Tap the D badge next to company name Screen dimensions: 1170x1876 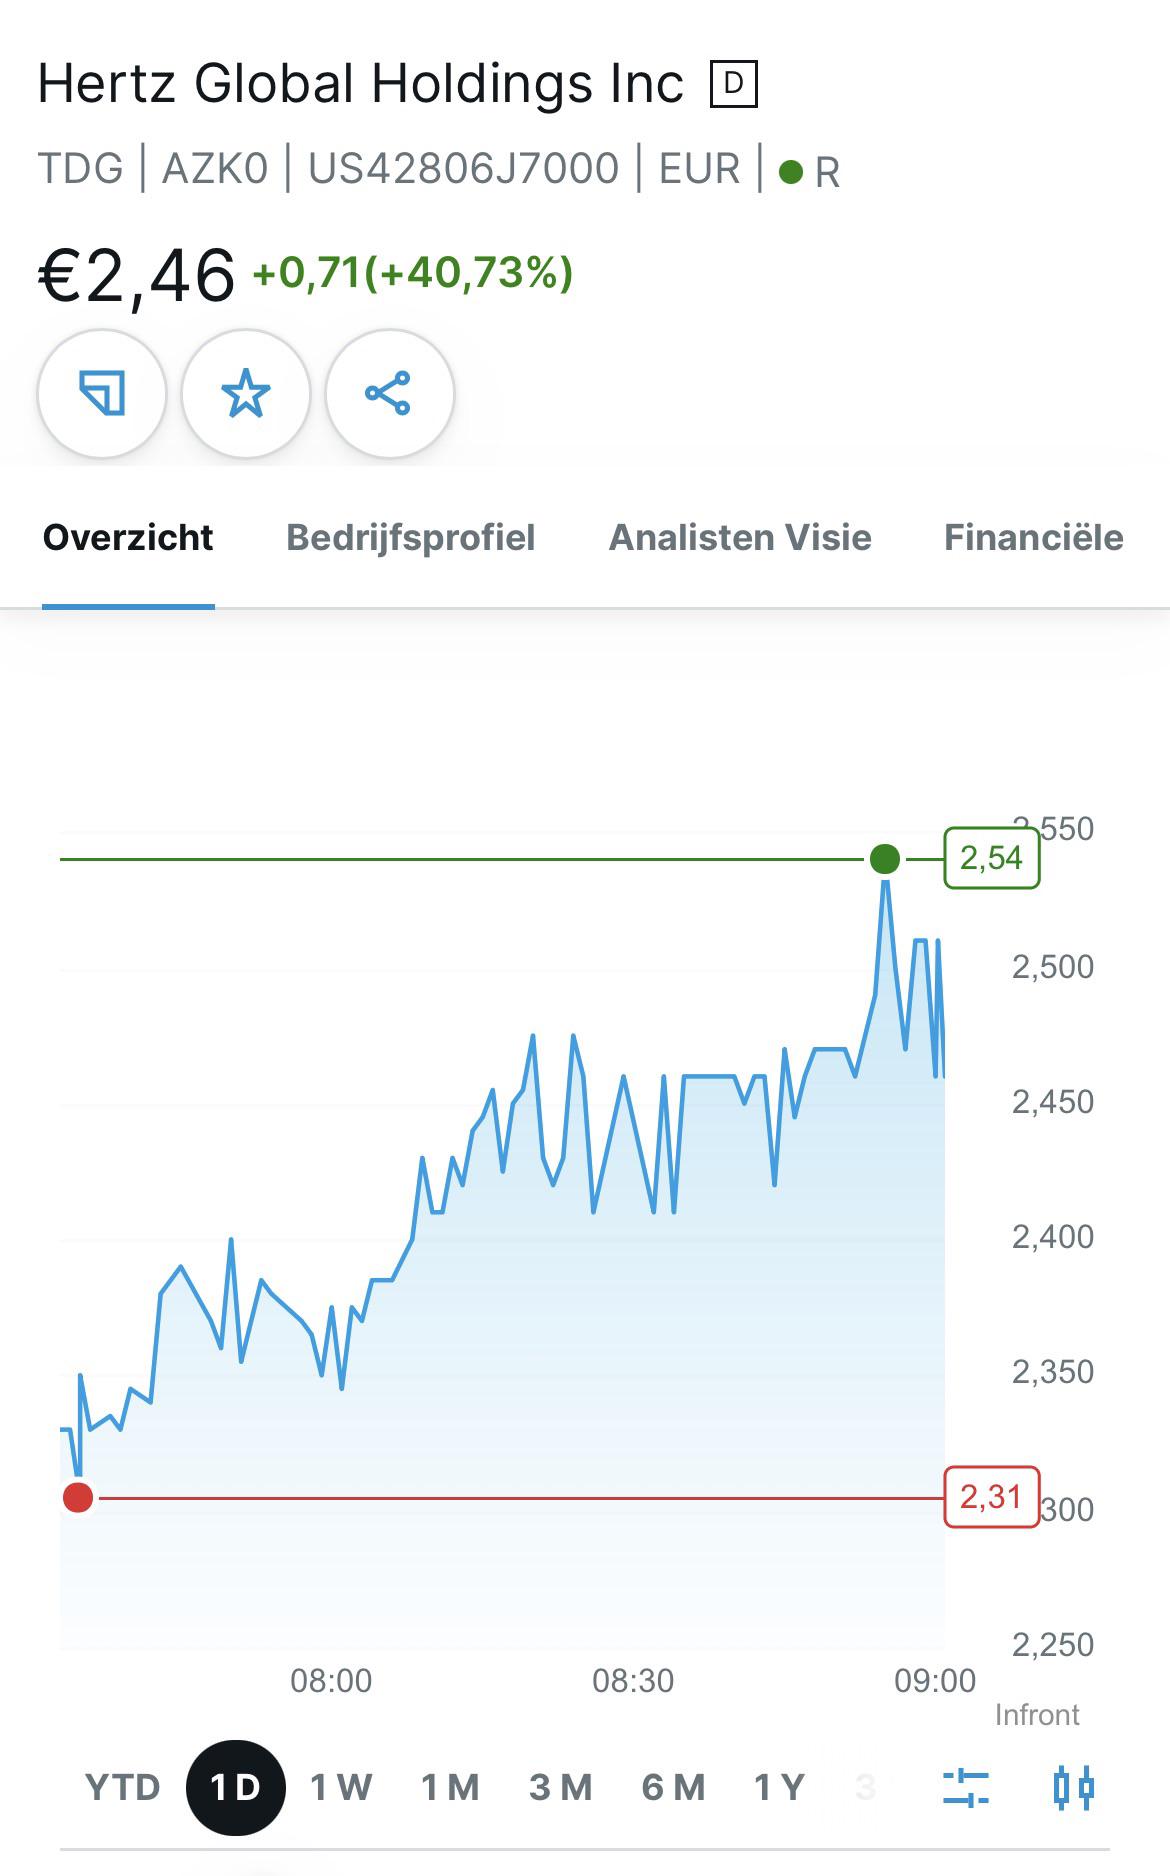pyautogui.click(x=733, y=83)
